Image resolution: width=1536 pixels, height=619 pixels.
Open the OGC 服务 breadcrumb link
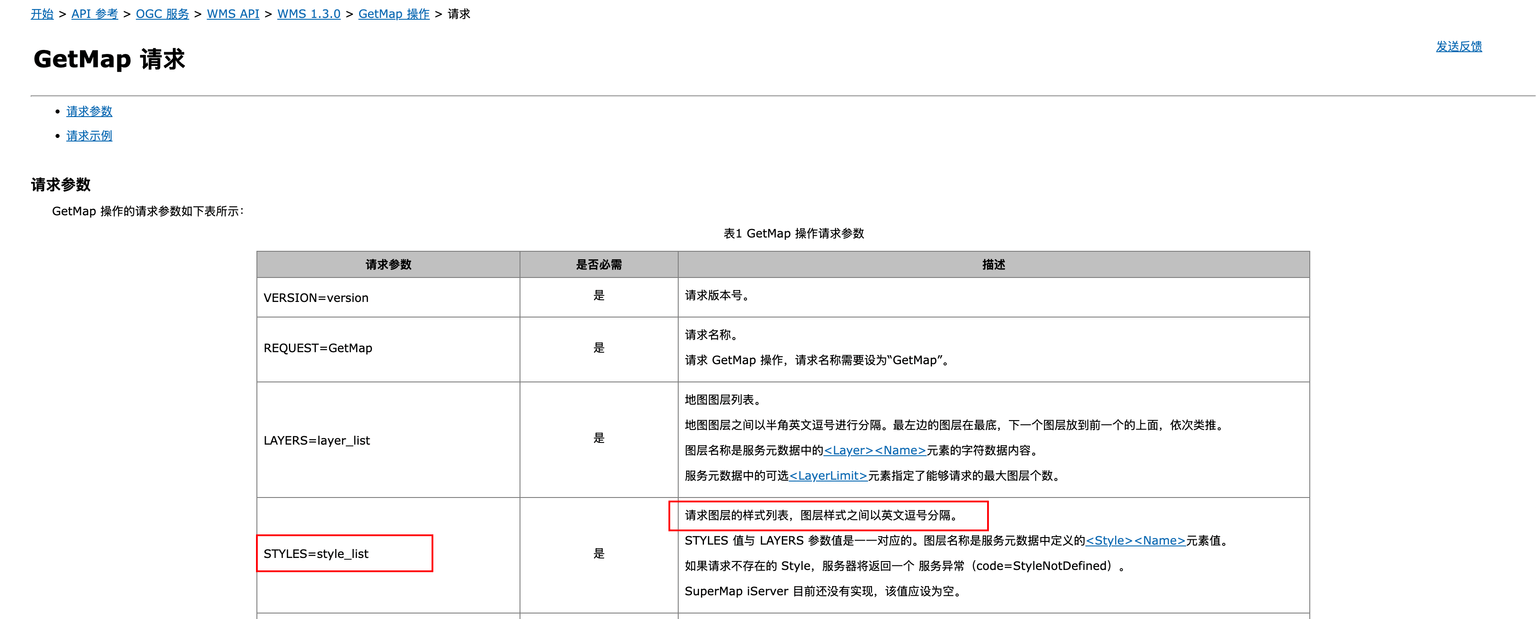point(162,14)
